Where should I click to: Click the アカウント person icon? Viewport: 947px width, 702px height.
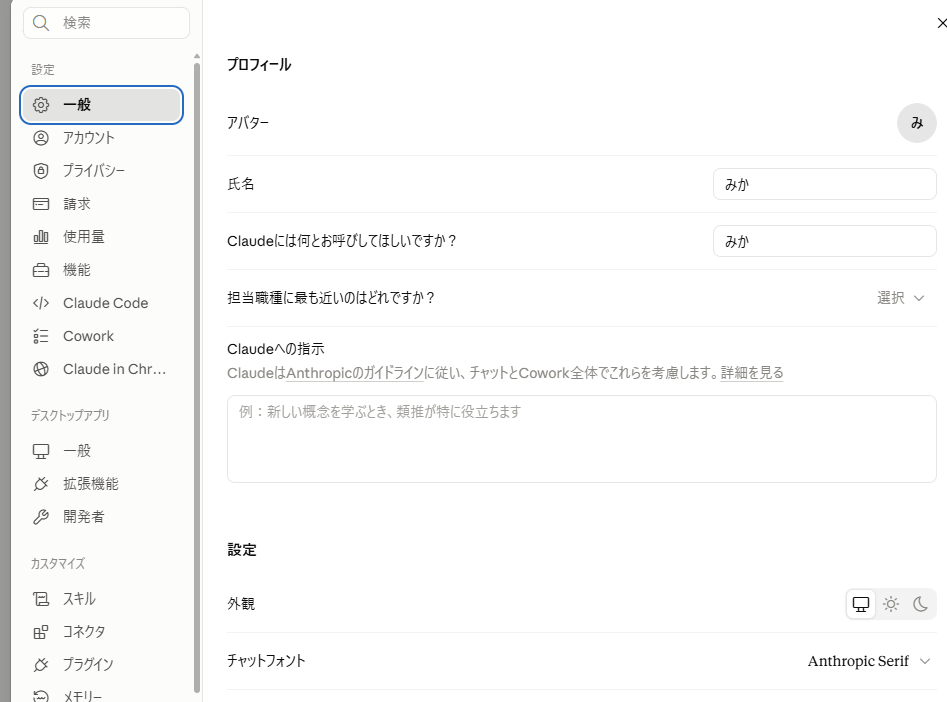tap(41, 138)
